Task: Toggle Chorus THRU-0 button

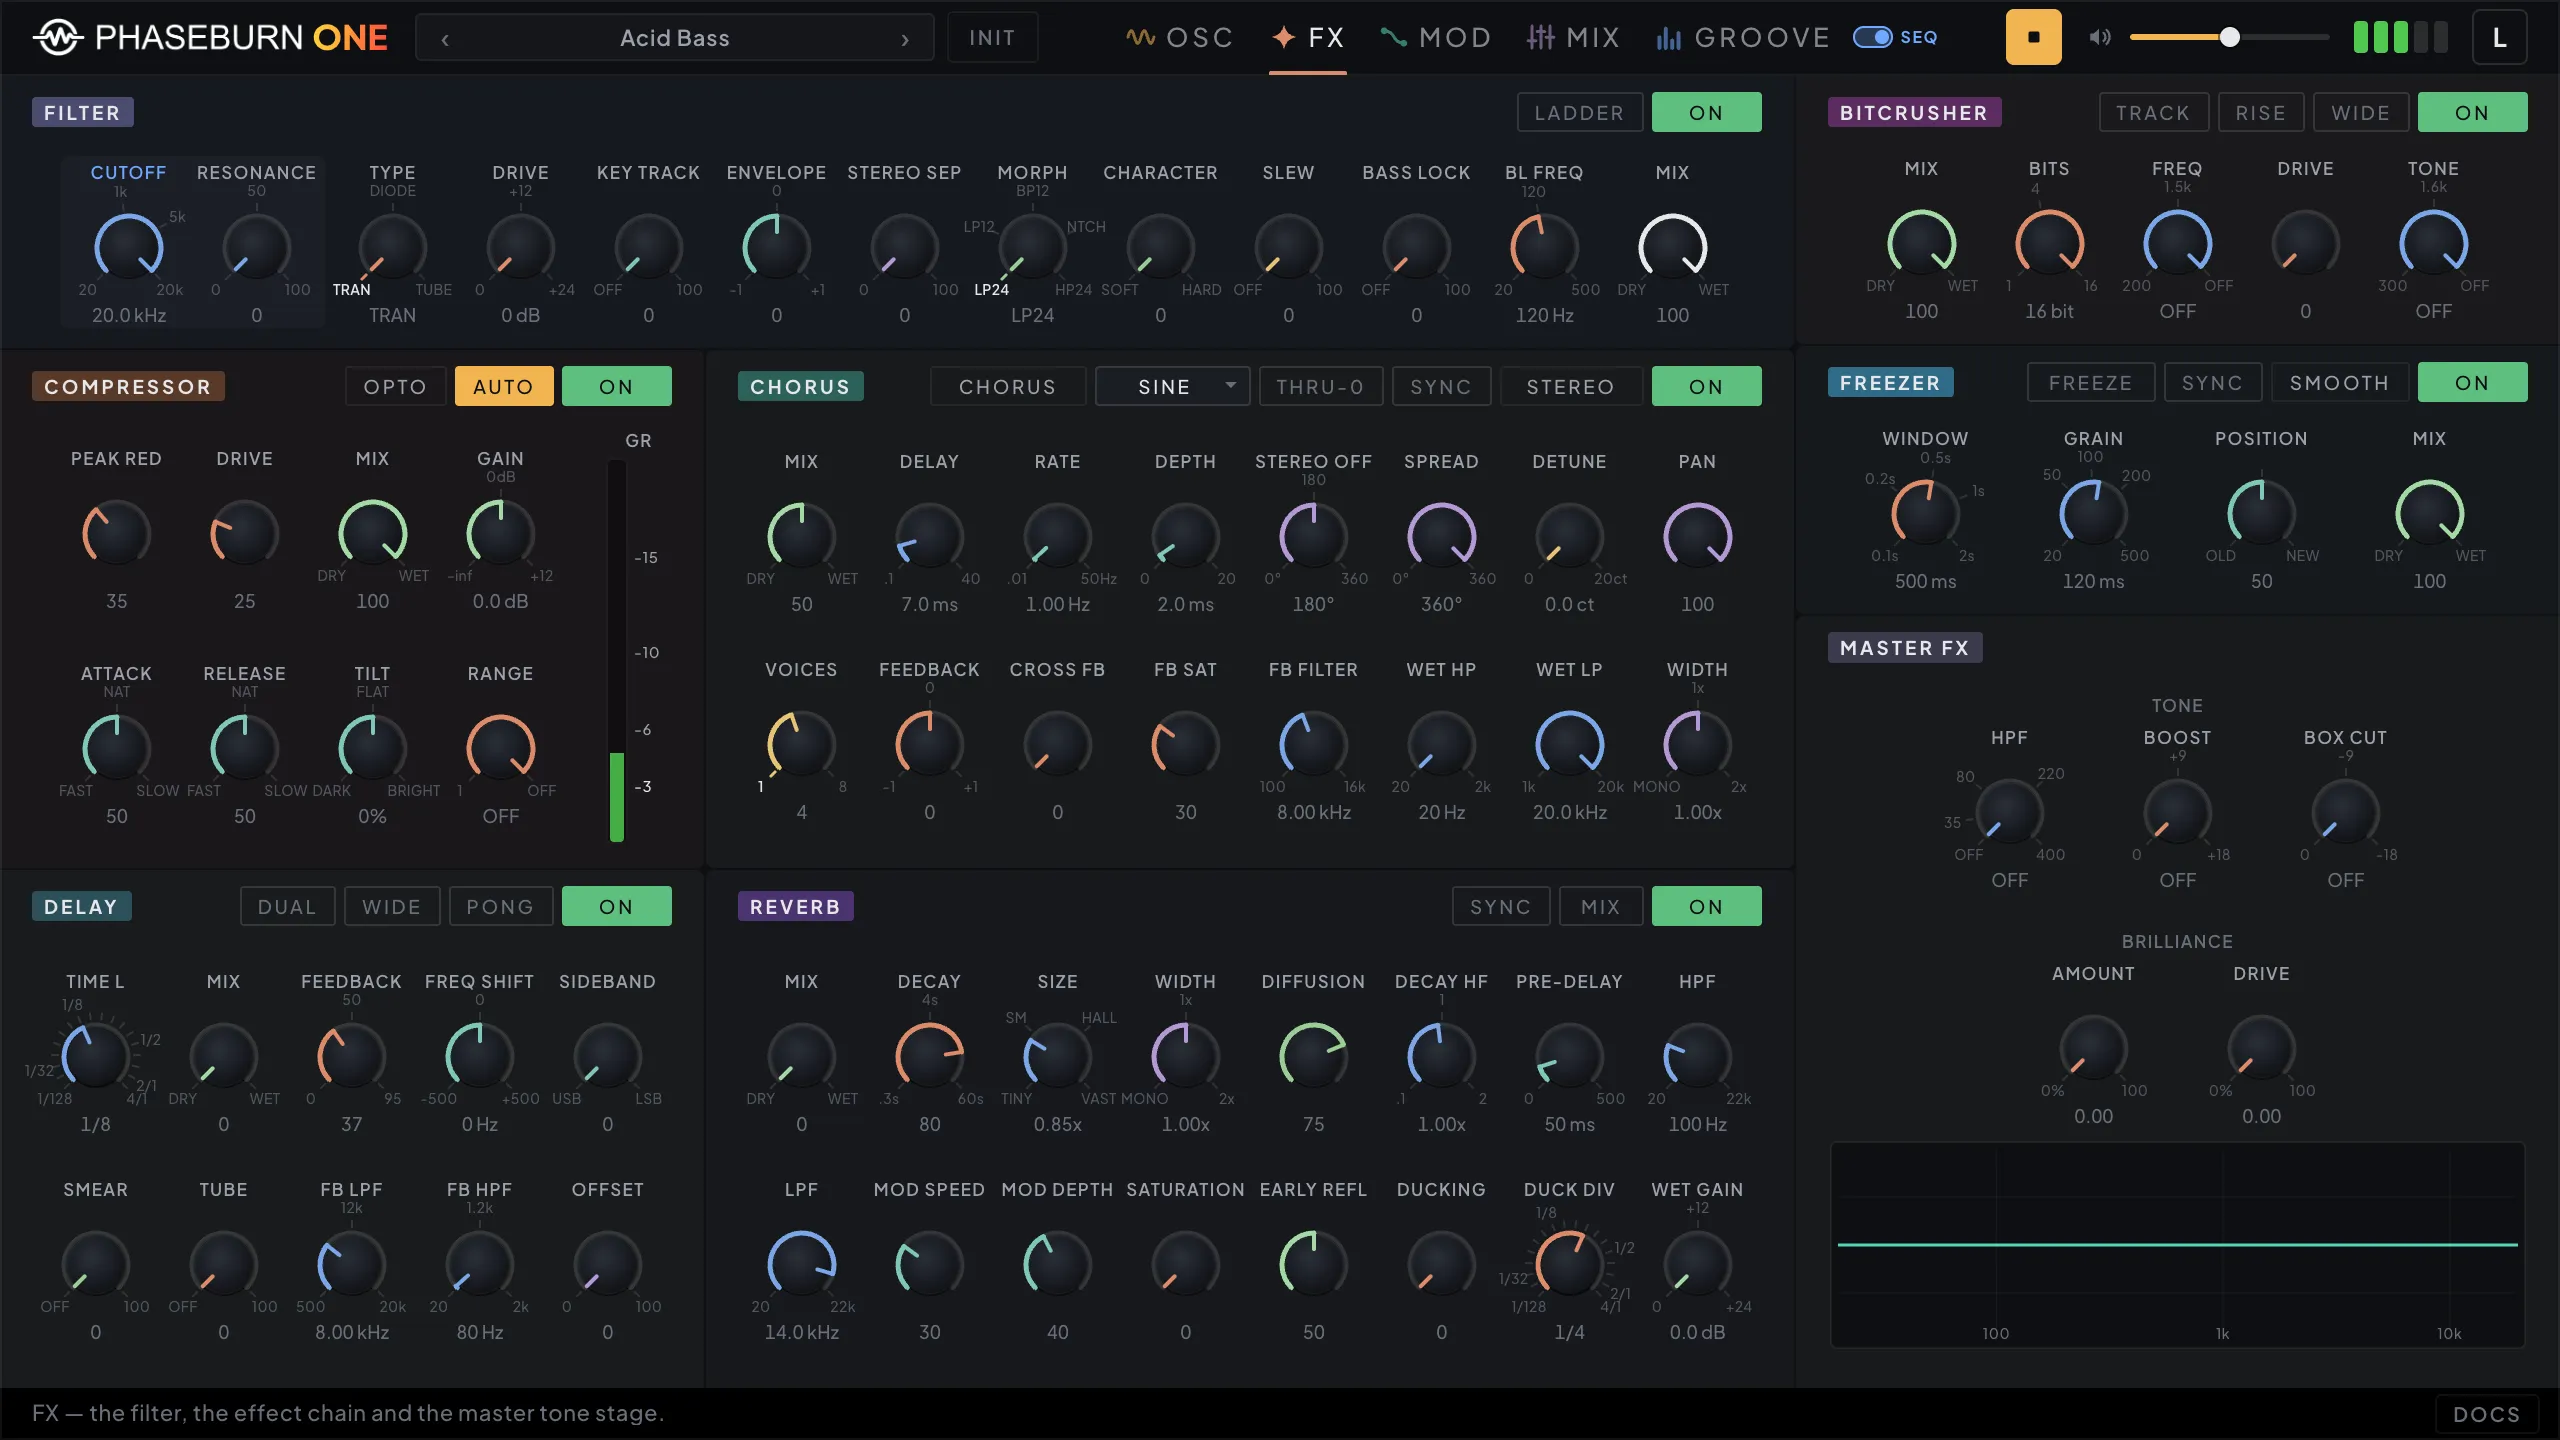Action: 1321,387
